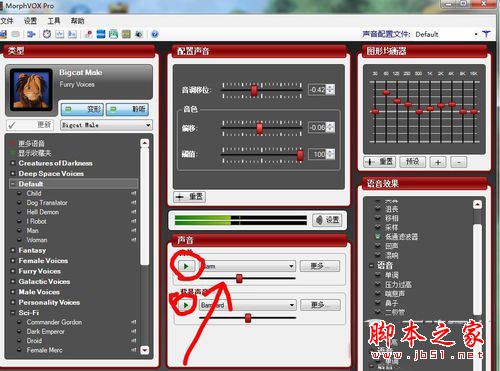Image resolution: width=500 pixels, height=371 pixels.
Task: Click the 预设 equalizer preset button
Action: tap(412, 162)
